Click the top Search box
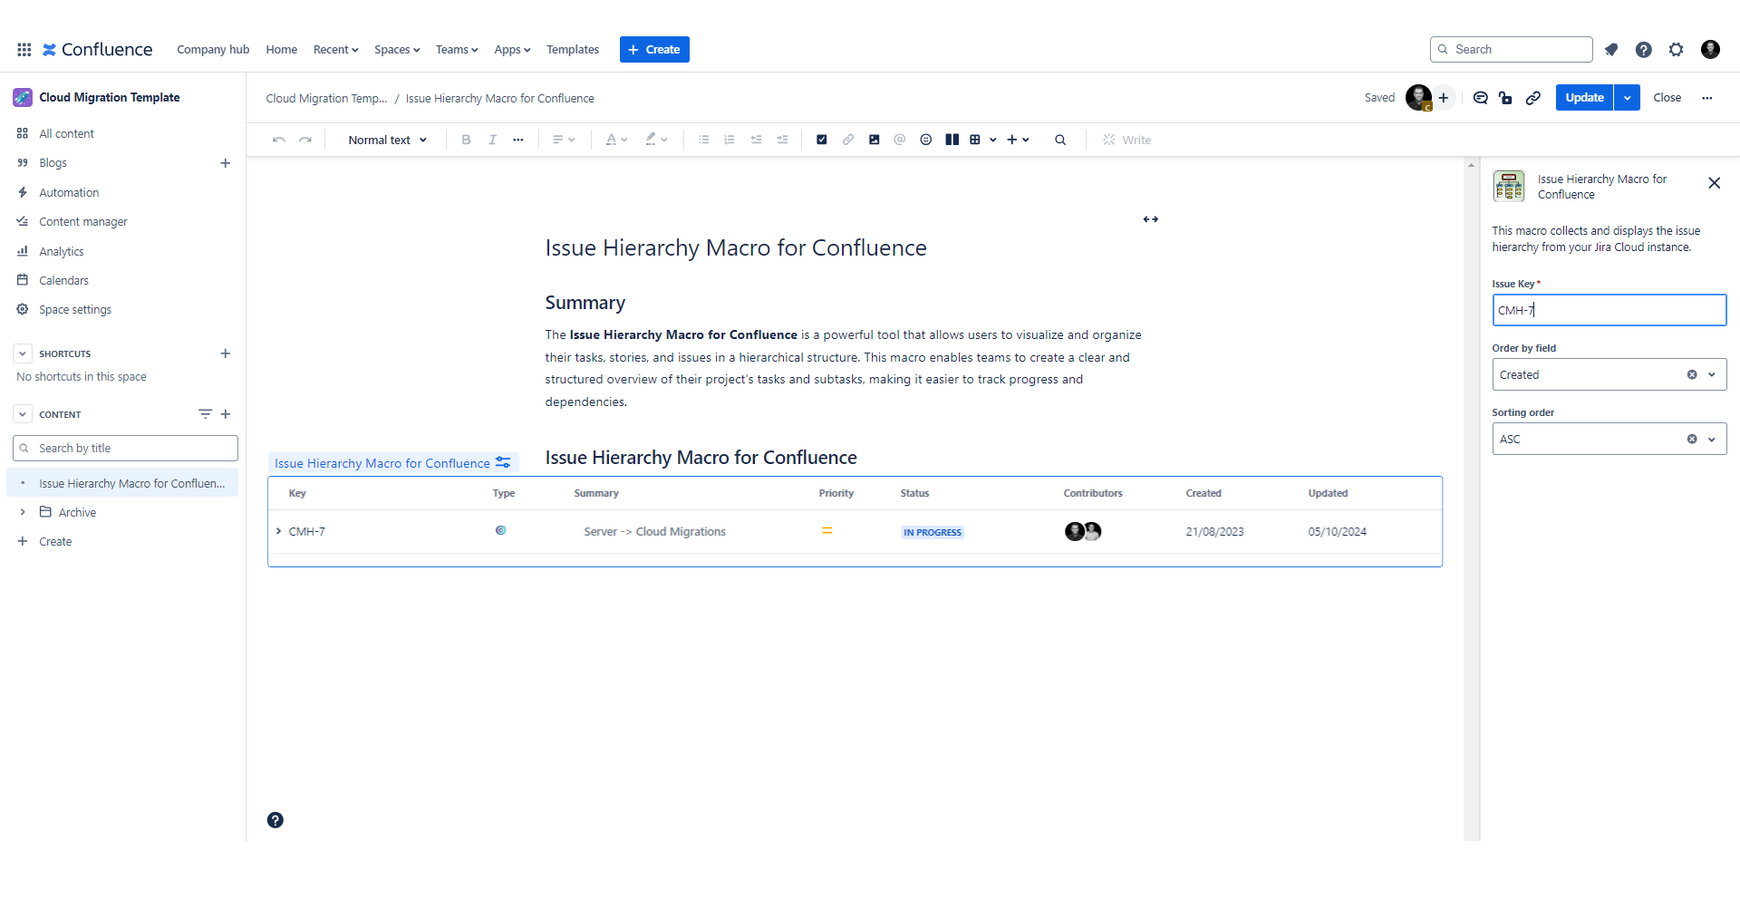 (1511, 49)
